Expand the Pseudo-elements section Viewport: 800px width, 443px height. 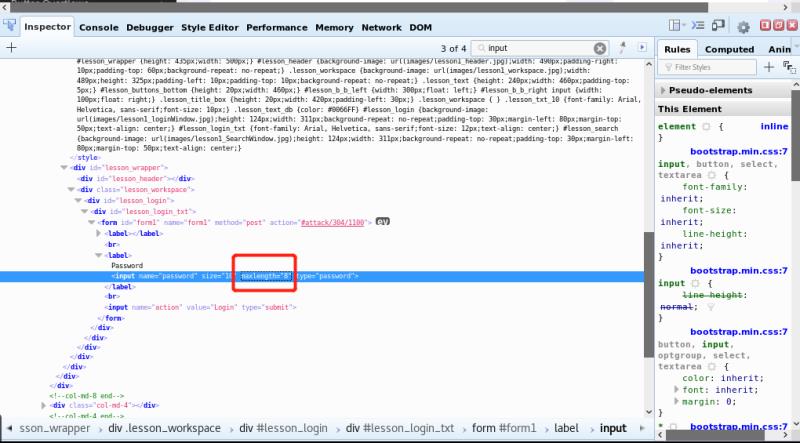[663, 90]
